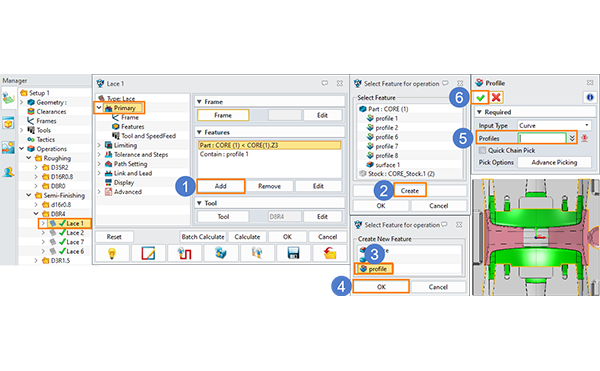Click the Create button in Select Feature
The width and height of the screenshot is (600, 371).
(409, 190)
